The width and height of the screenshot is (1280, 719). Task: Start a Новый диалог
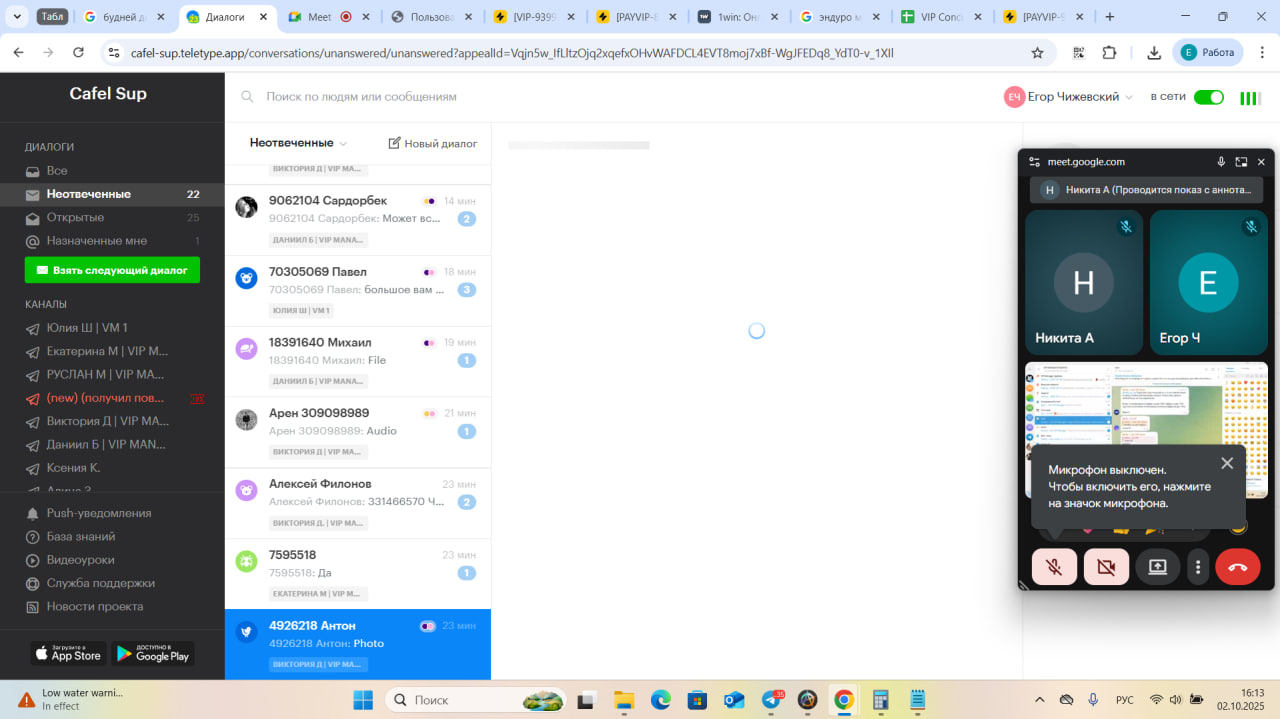(x=432, y=143)
